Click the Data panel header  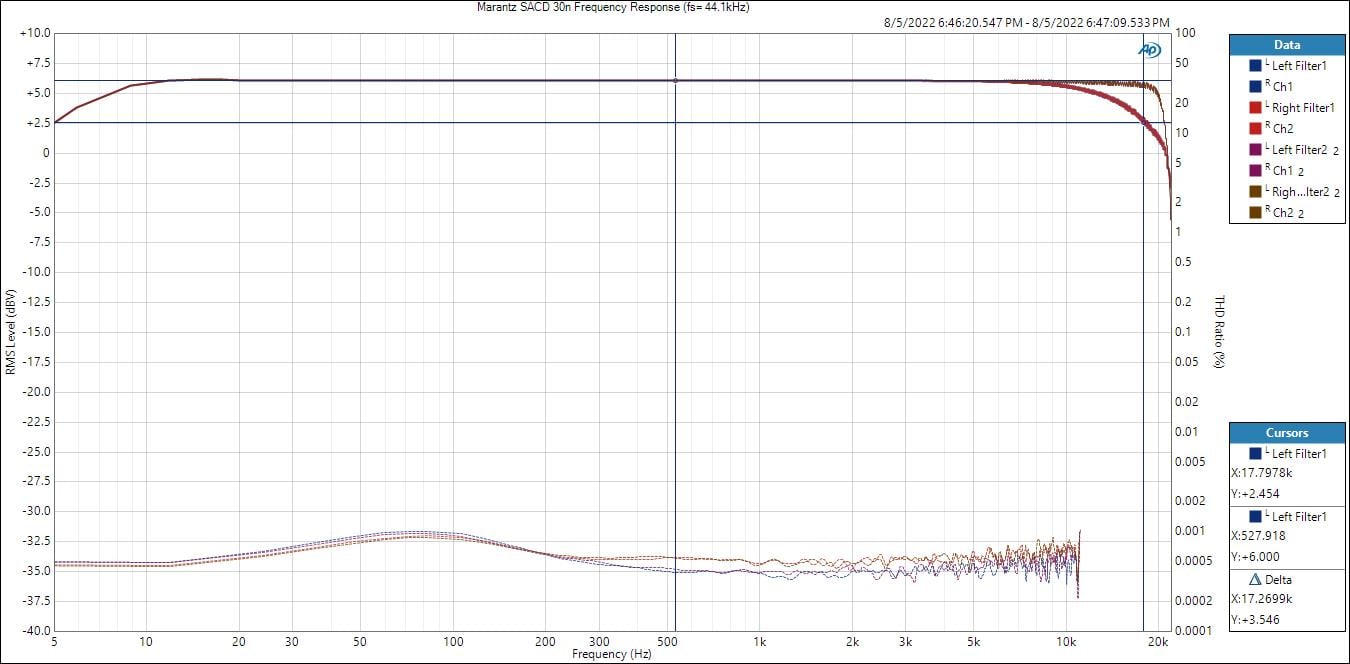(x=1287, y=45)
